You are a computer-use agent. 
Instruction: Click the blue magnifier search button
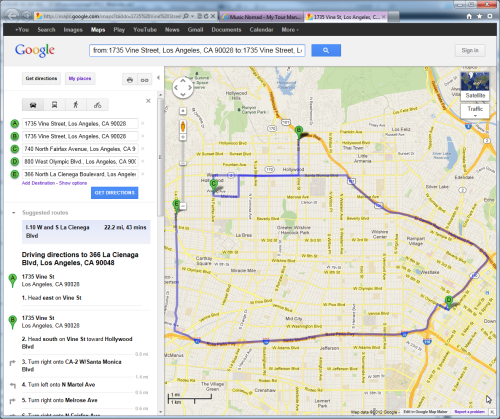coord(326,50)
